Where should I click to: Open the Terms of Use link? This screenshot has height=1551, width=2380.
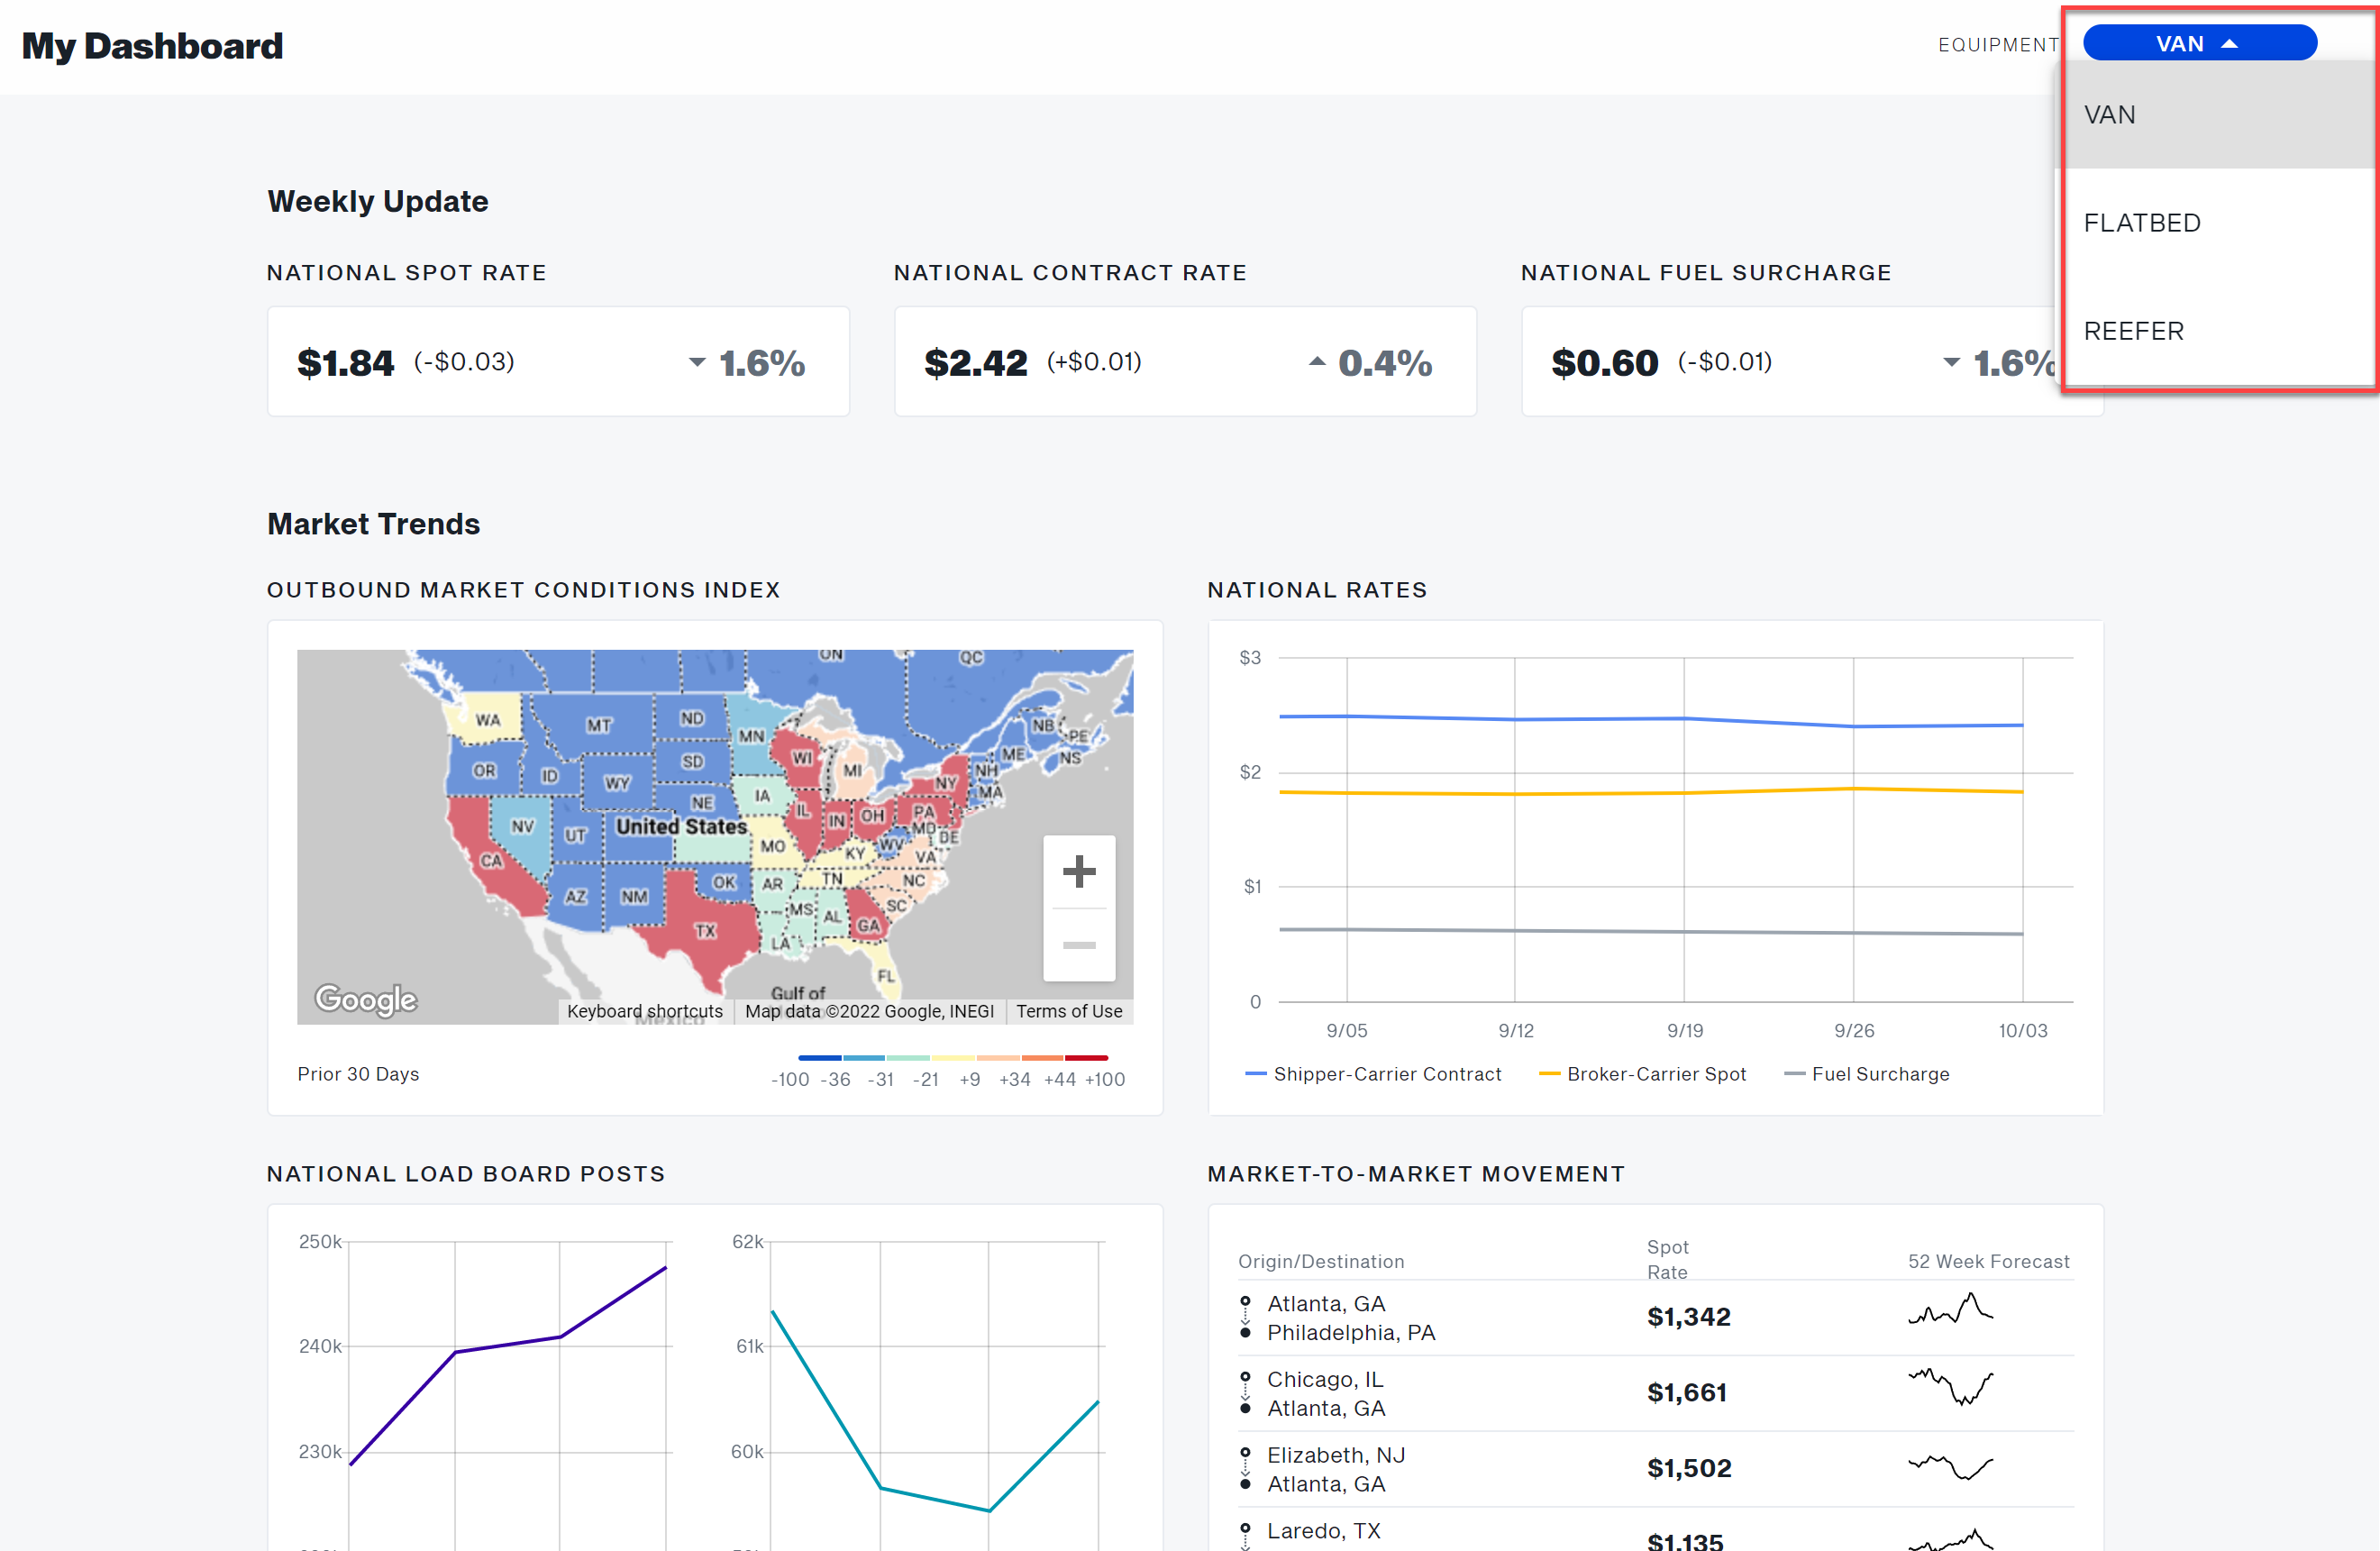1069,1011
